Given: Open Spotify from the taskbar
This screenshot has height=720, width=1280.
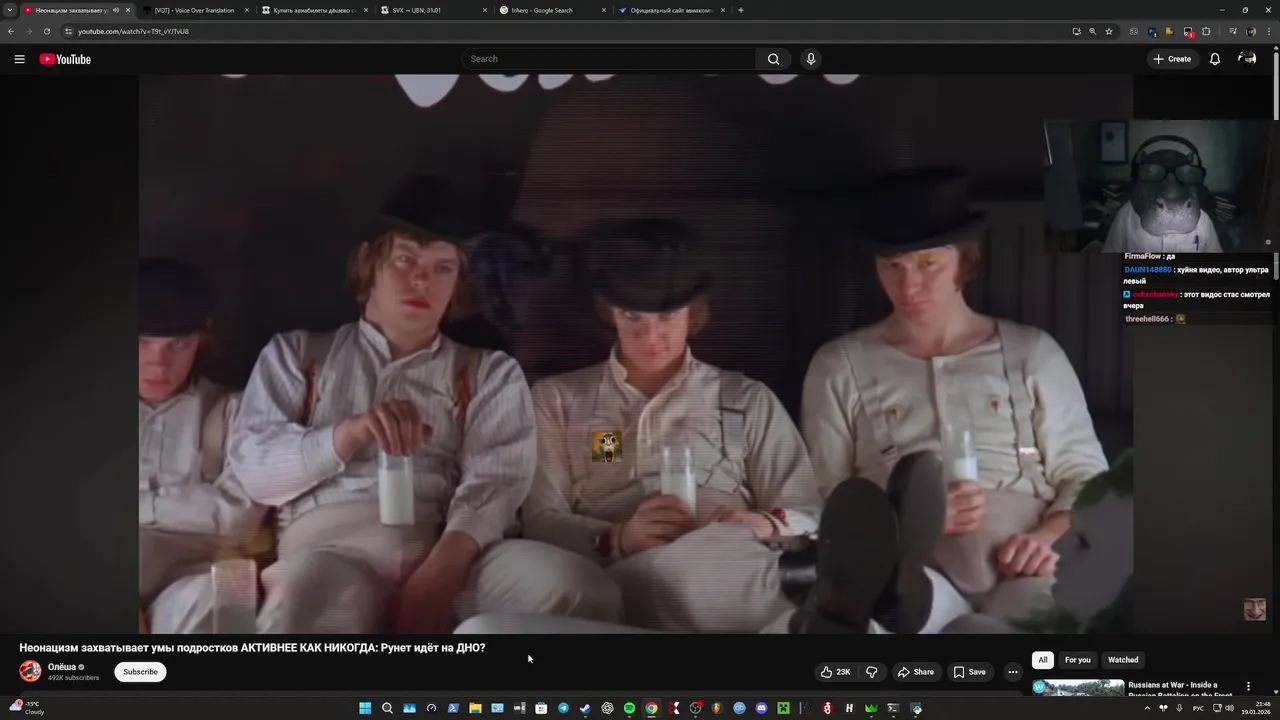Looking at the screenshot, I should coord(629,708).
